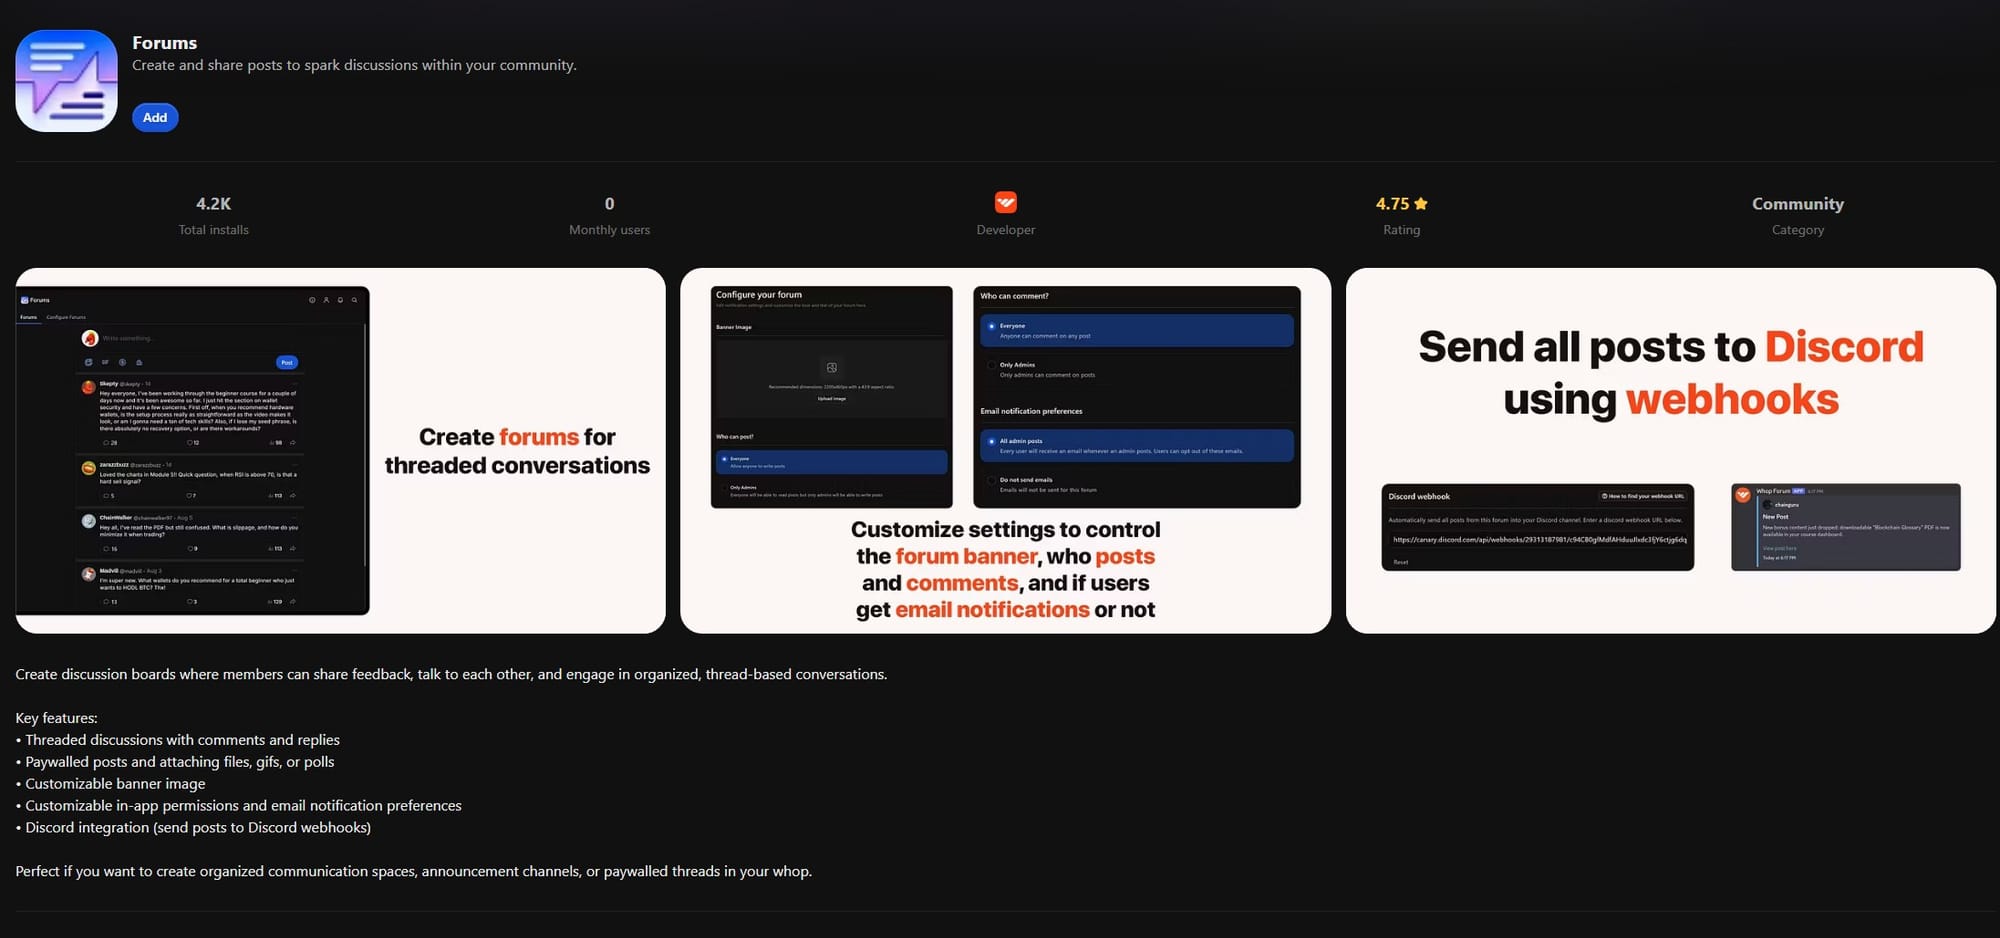This screenshot has width=2000, height=938.
Task: Open search in the Forums header
Action: click(353, 300)
